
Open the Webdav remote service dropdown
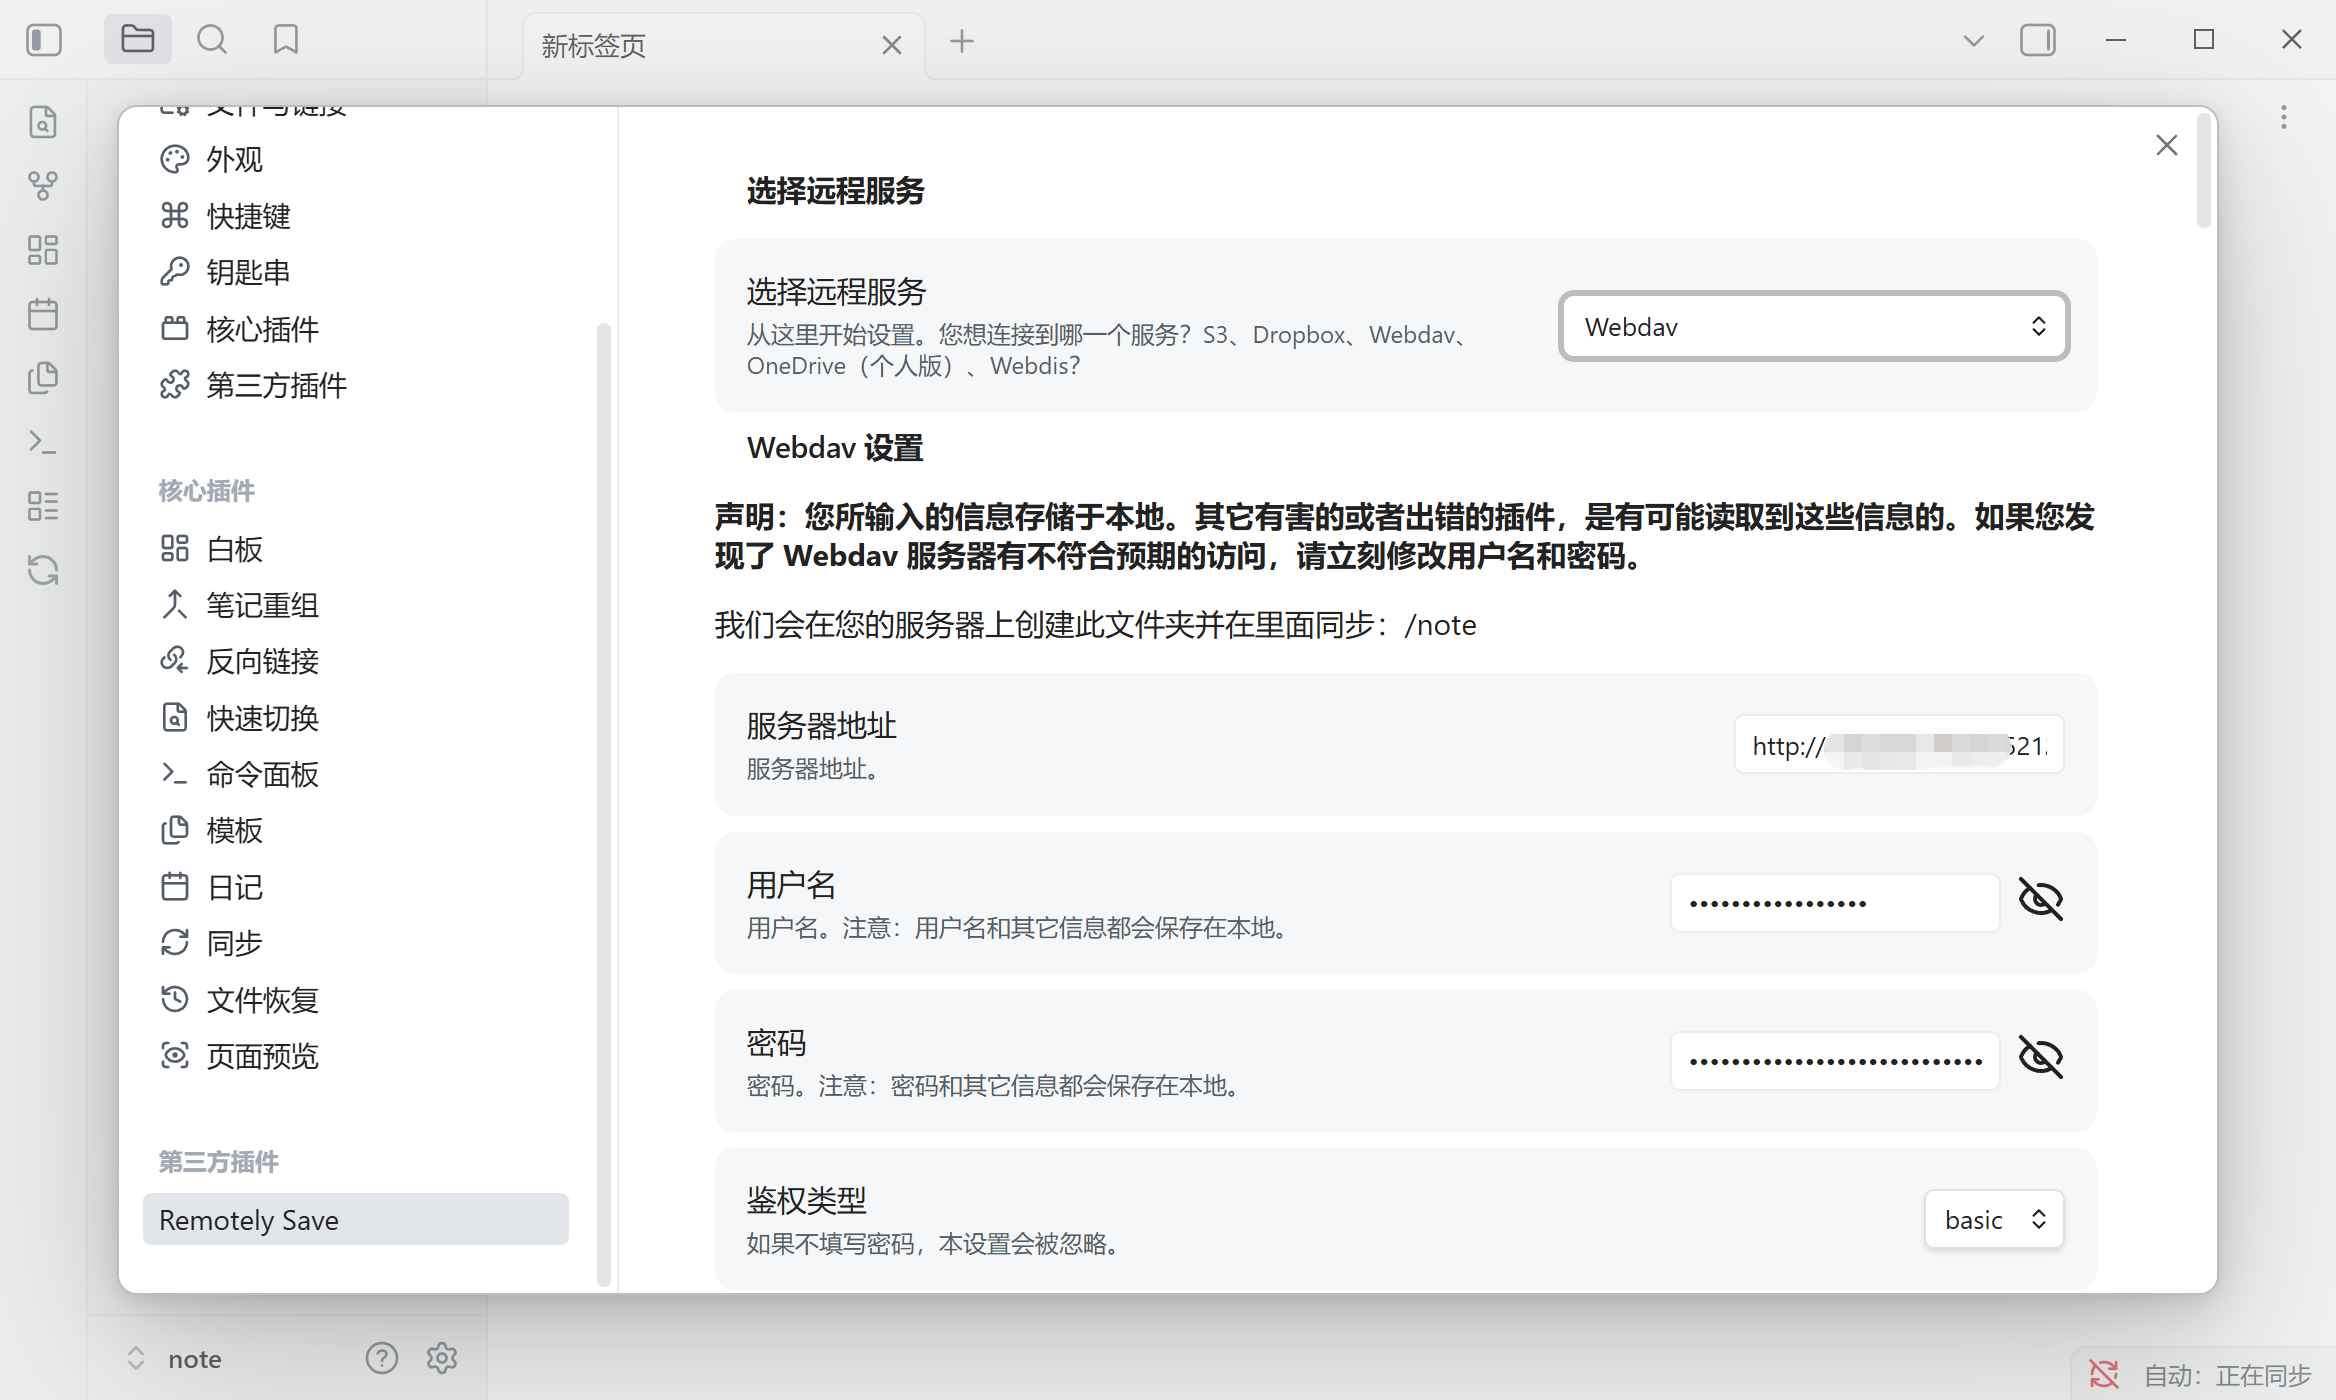pyautogui.click(x=1813, y=327)
